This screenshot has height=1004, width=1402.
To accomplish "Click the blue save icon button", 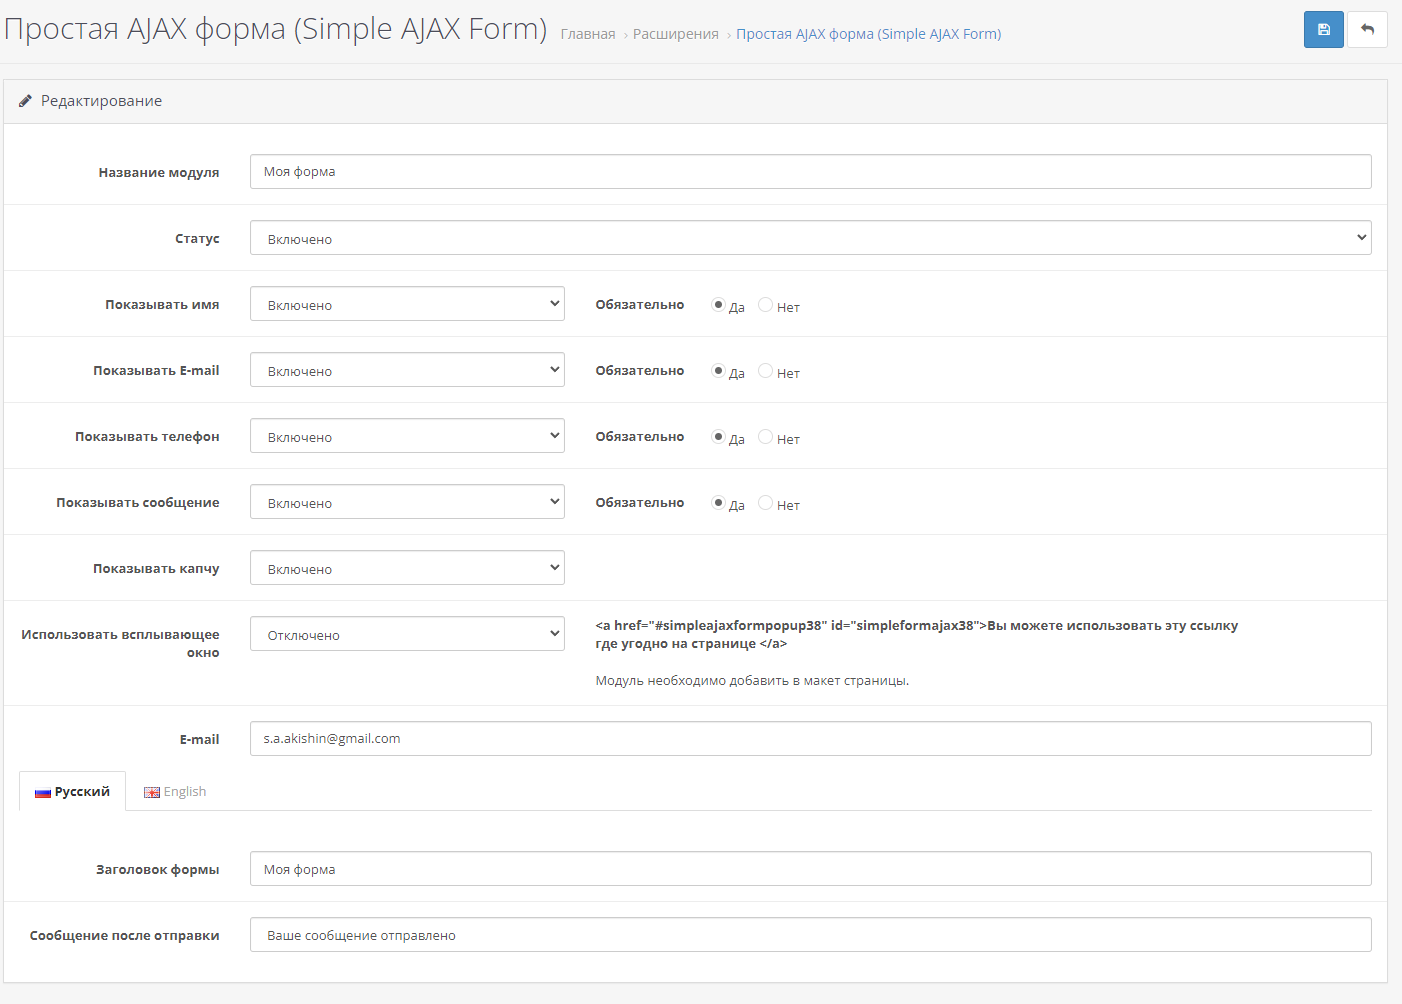I will pos(1323,30).
